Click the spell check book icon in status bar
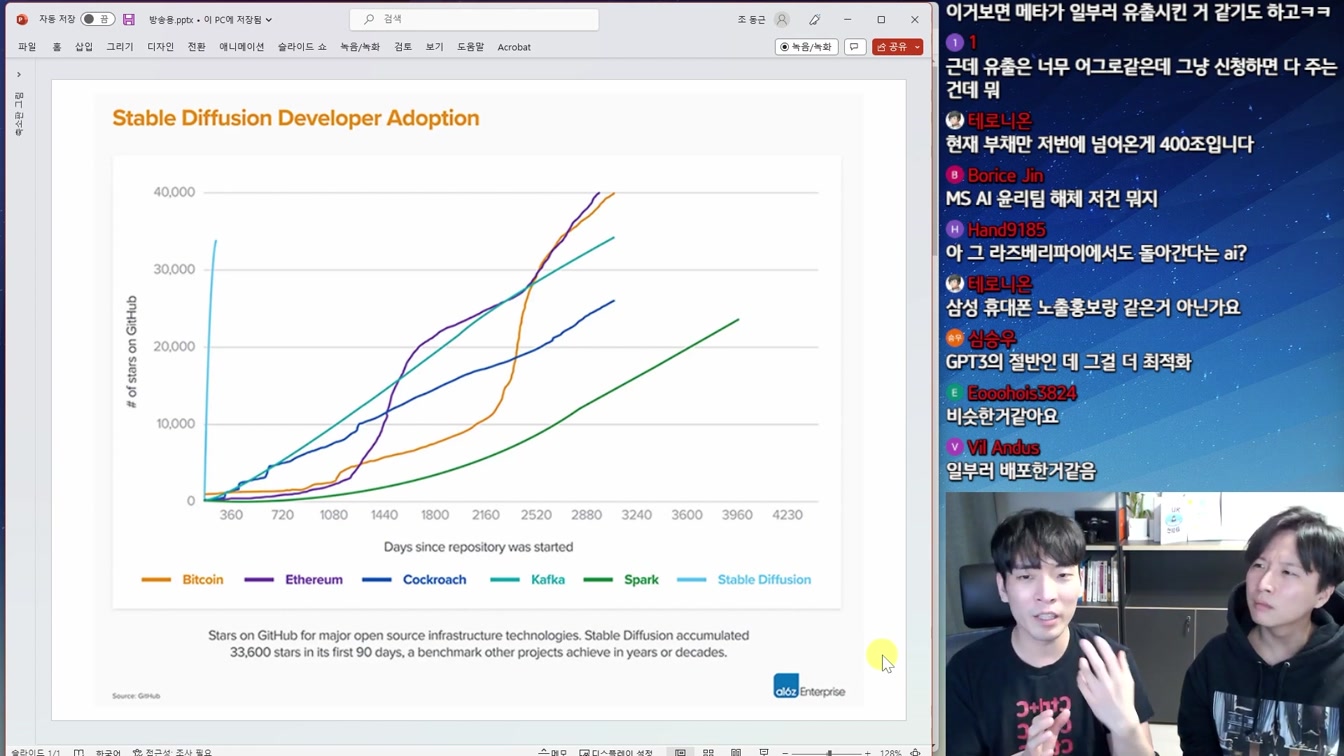 pos(79,752)
